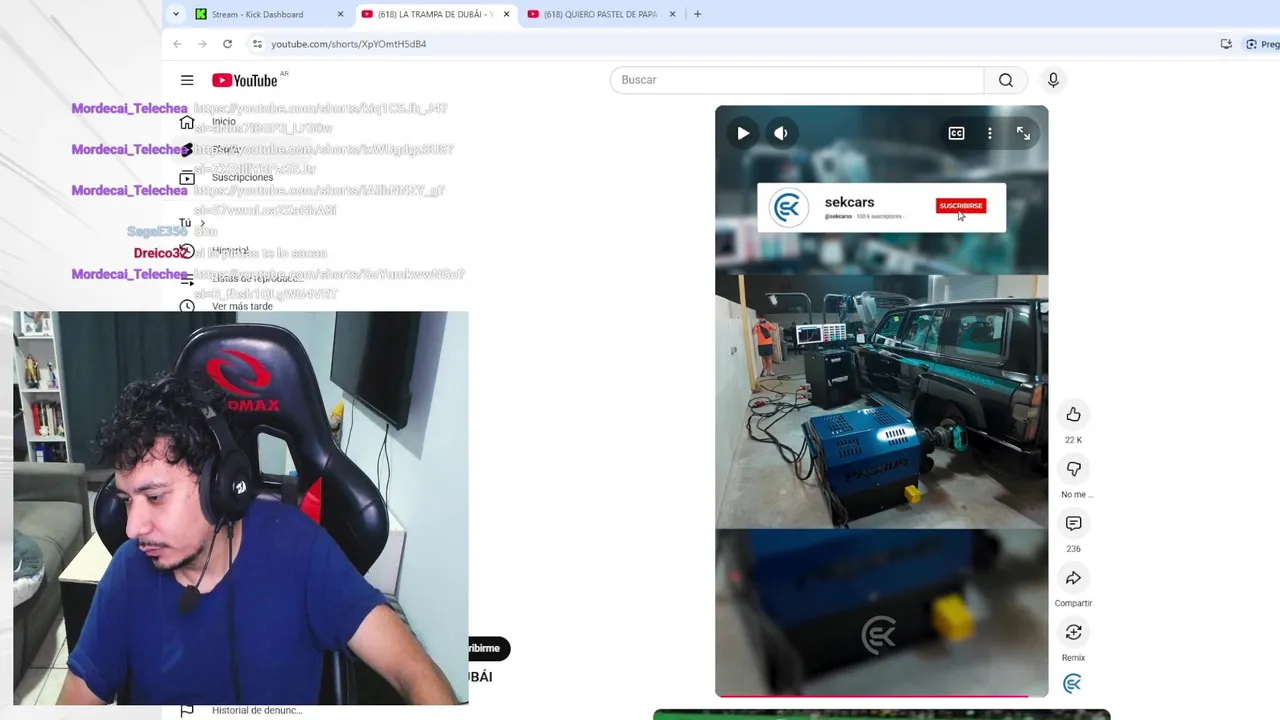Dislike the Short
Viewport: 1280px width, 720px height.
coord(1073,469)
